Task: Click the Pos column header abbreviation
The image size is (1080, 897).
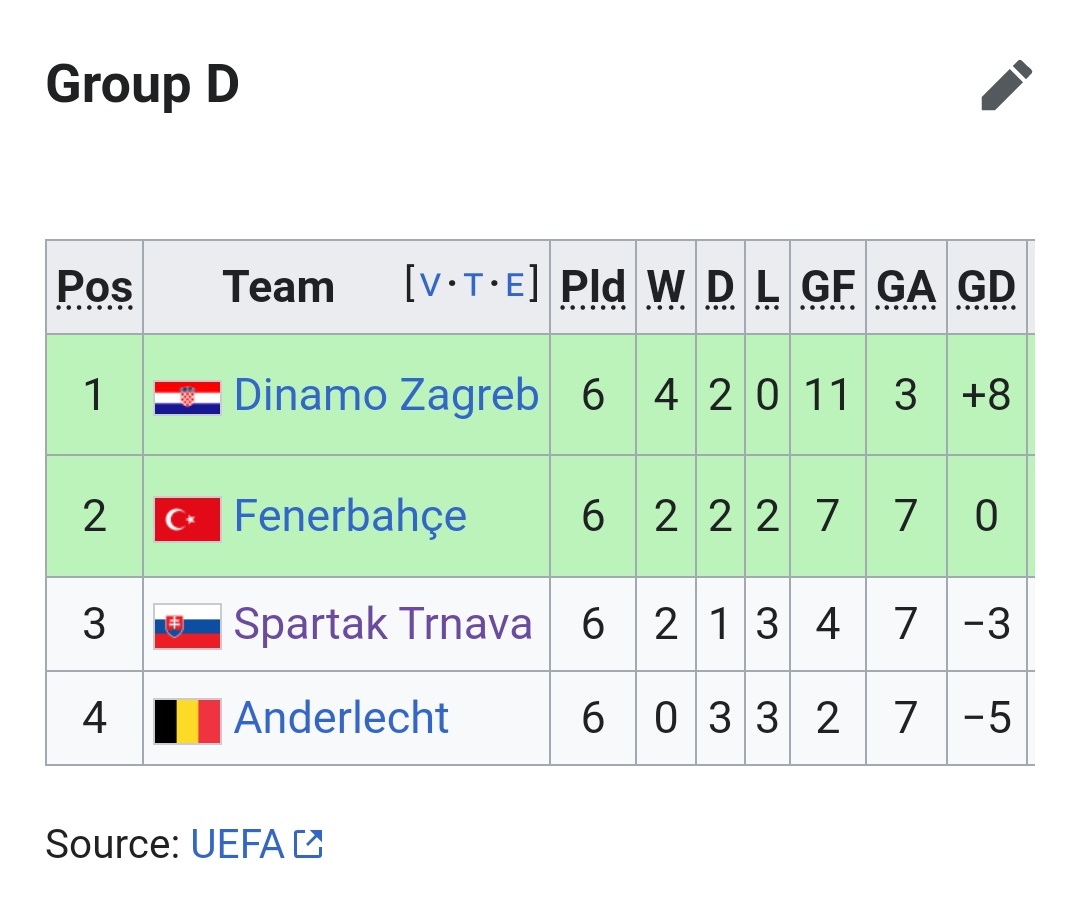Action: 94,287
